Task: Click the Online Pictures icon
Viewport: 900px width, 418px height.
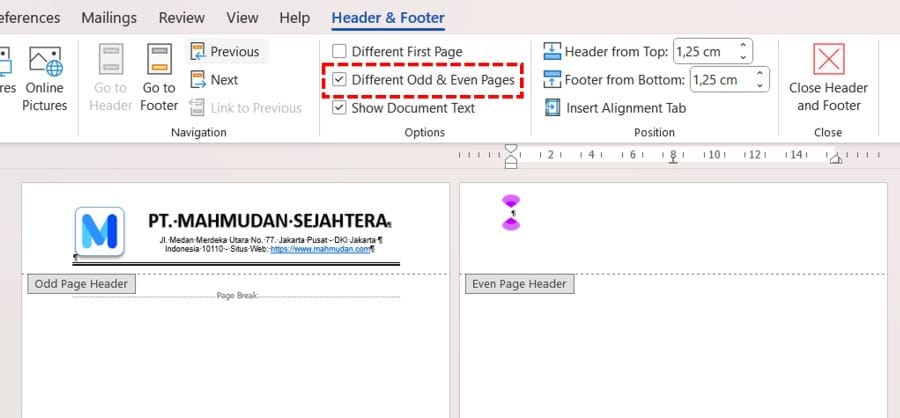Action: pos(44,62)
